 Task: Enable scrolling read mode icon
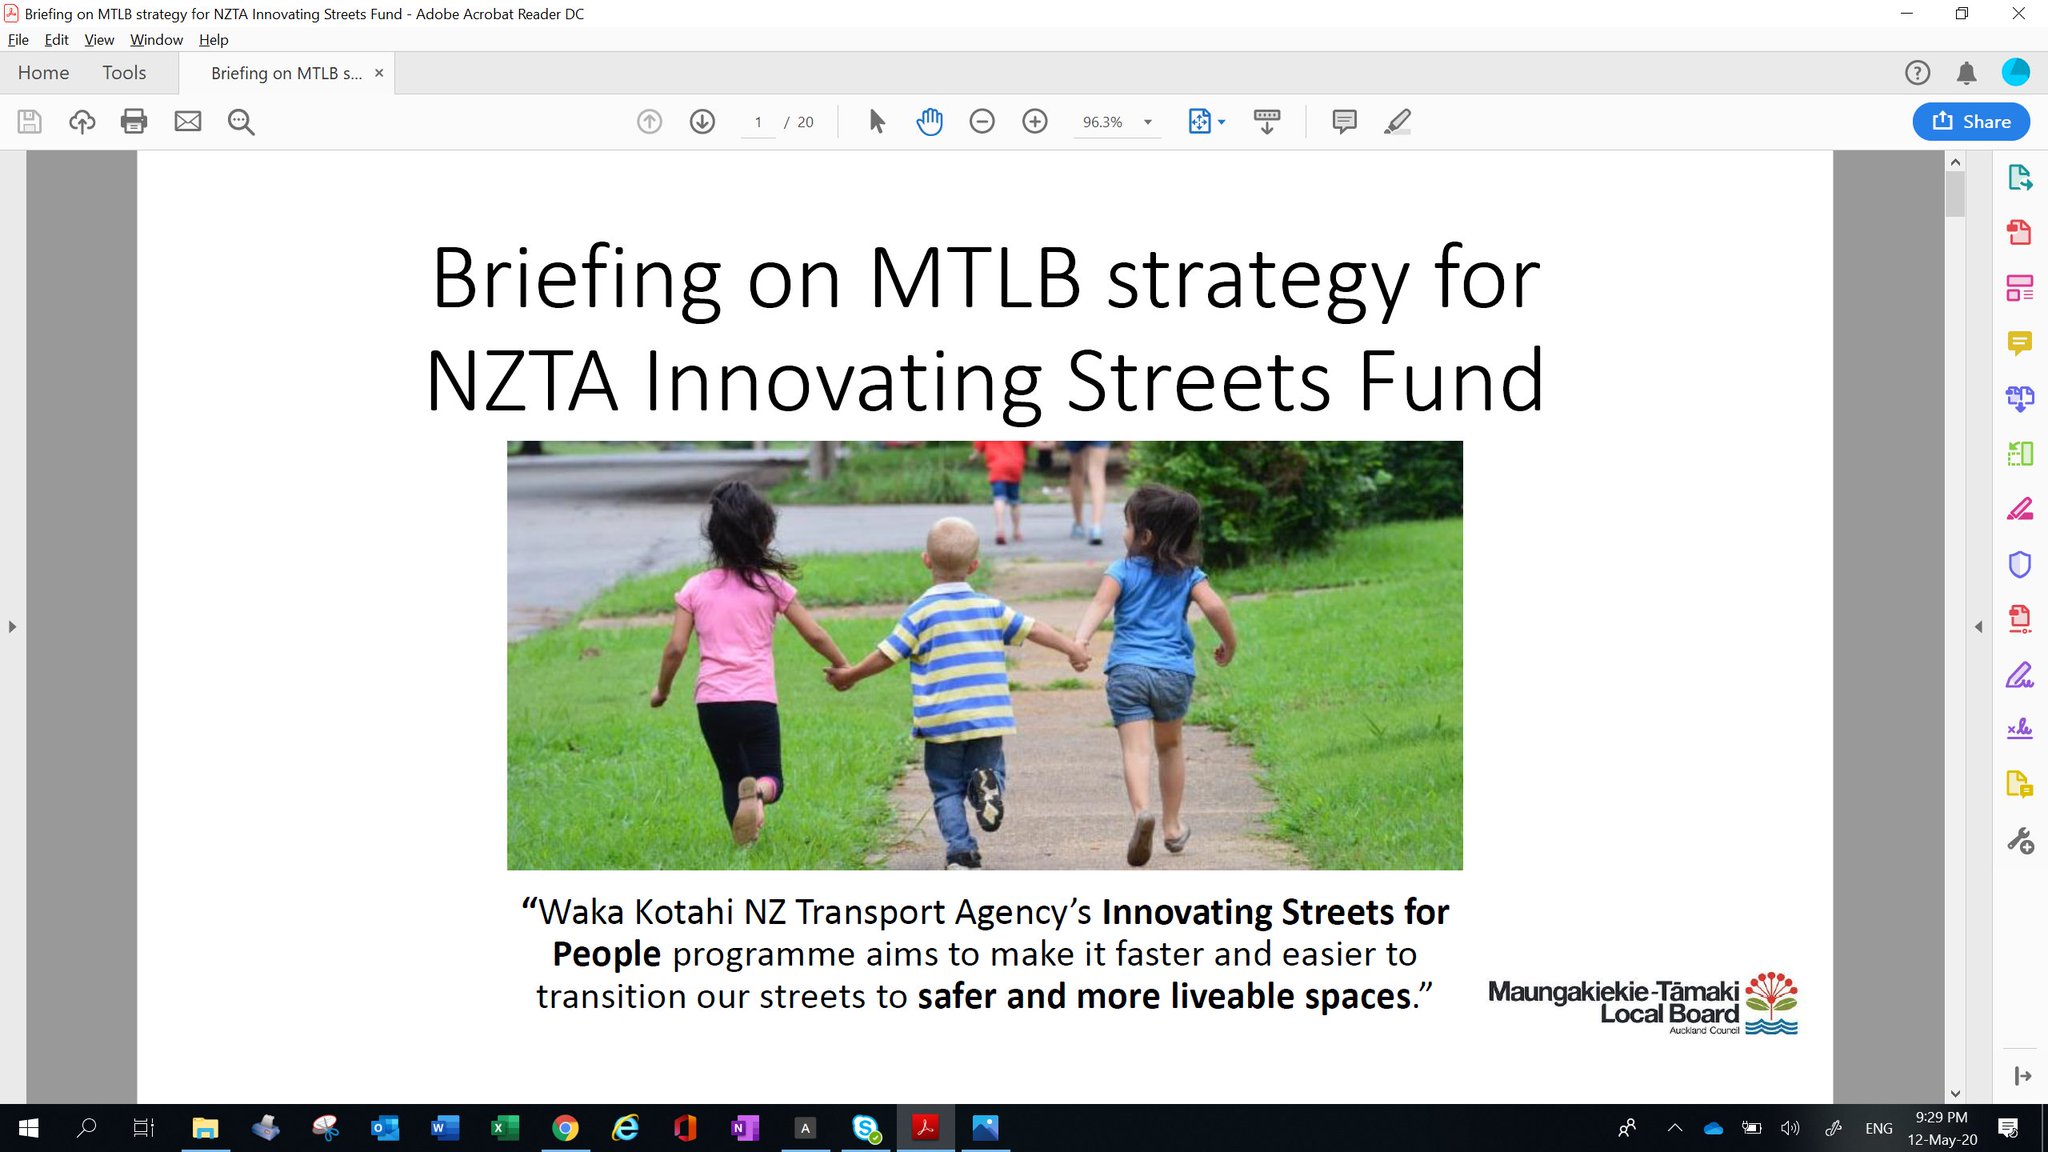point(1267,122)
